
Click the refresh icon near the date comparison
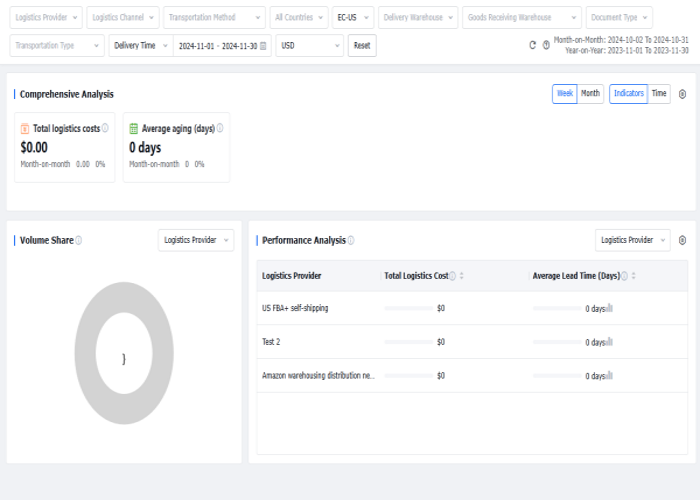click(x=532, y=45)
